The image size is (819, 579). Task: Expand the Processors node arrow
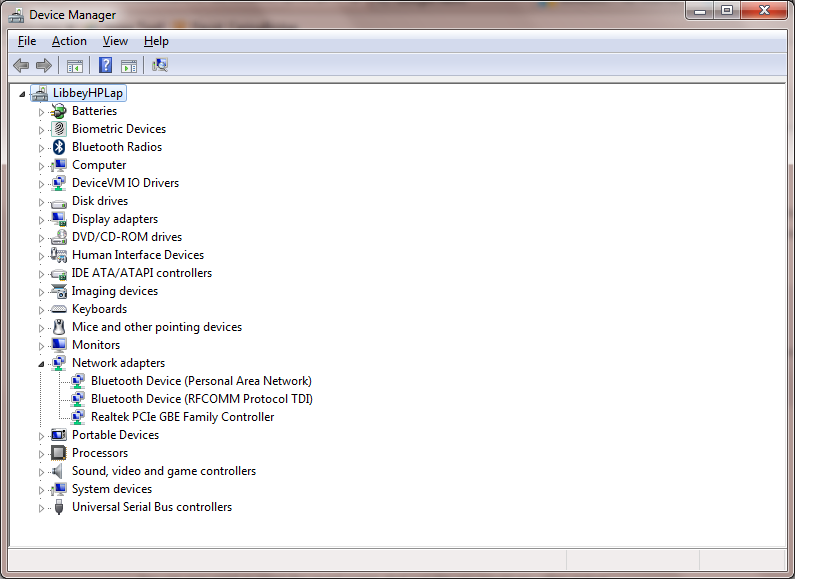(x=41, y=454)
